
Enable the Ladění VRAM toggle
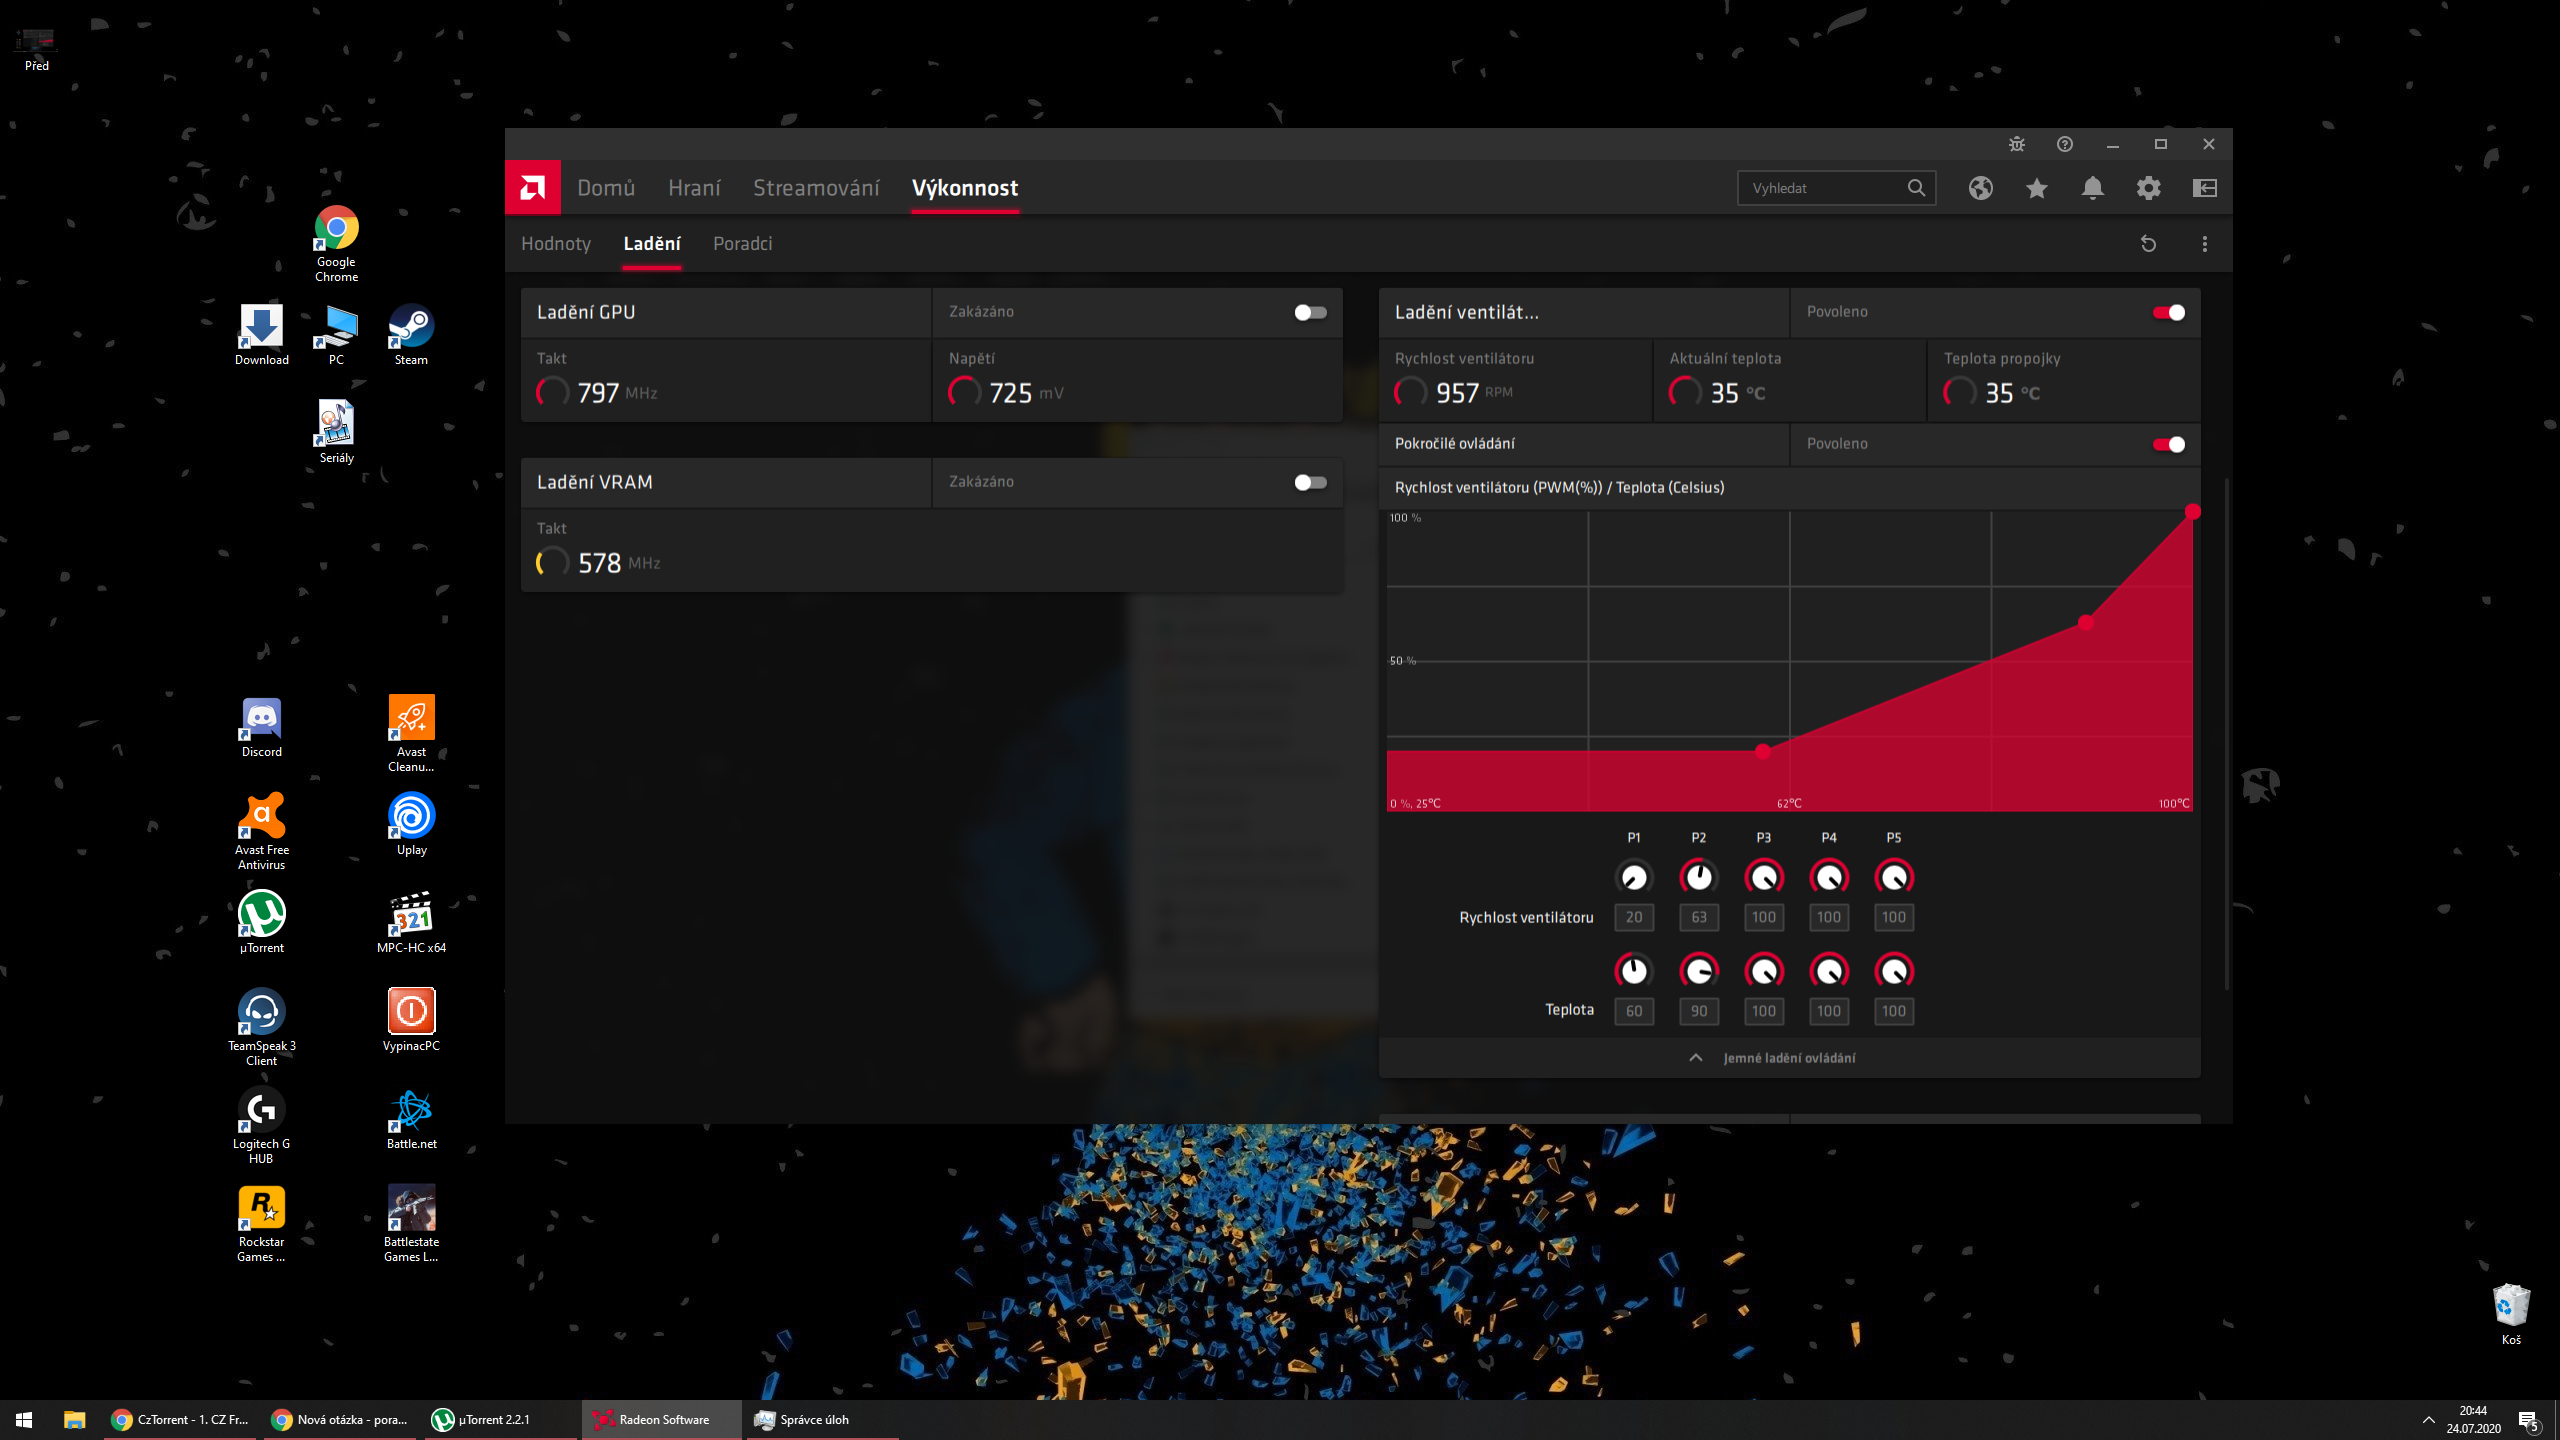click(1310, 482)
